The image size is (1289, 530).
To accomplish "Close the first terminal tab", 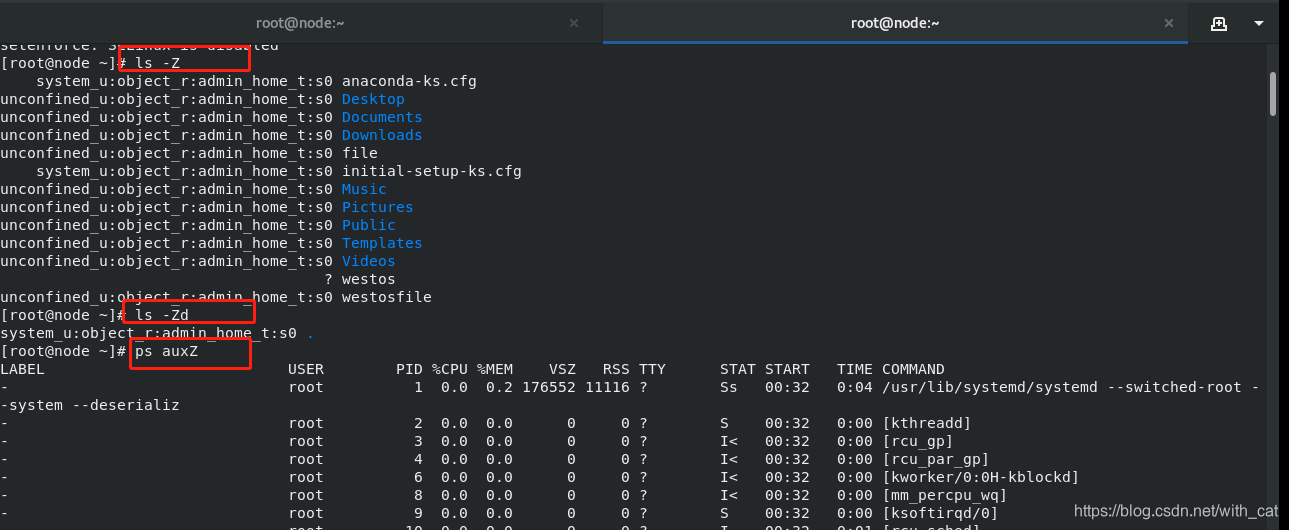I will tap(573, 23).
